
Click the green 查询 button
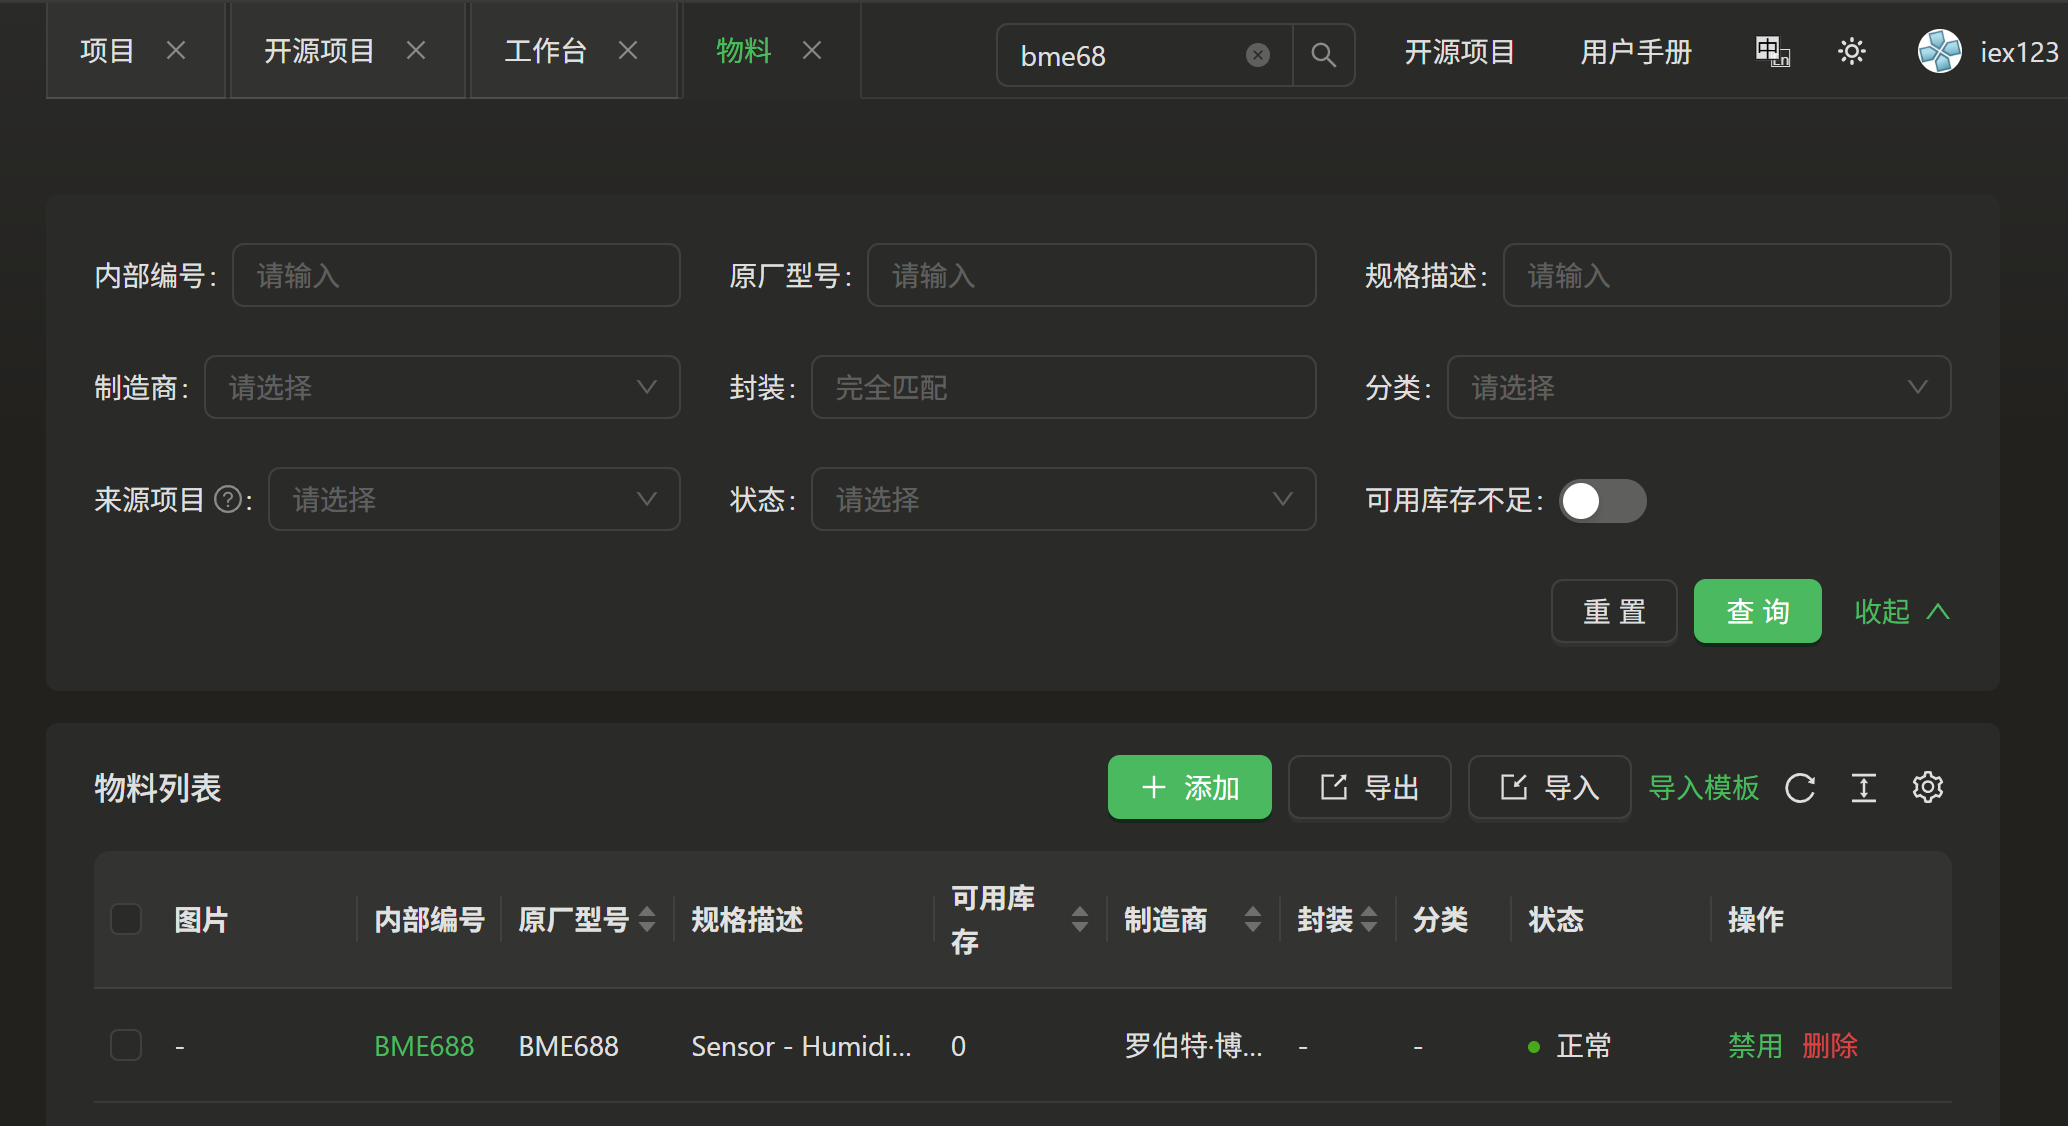point(1757,611)
